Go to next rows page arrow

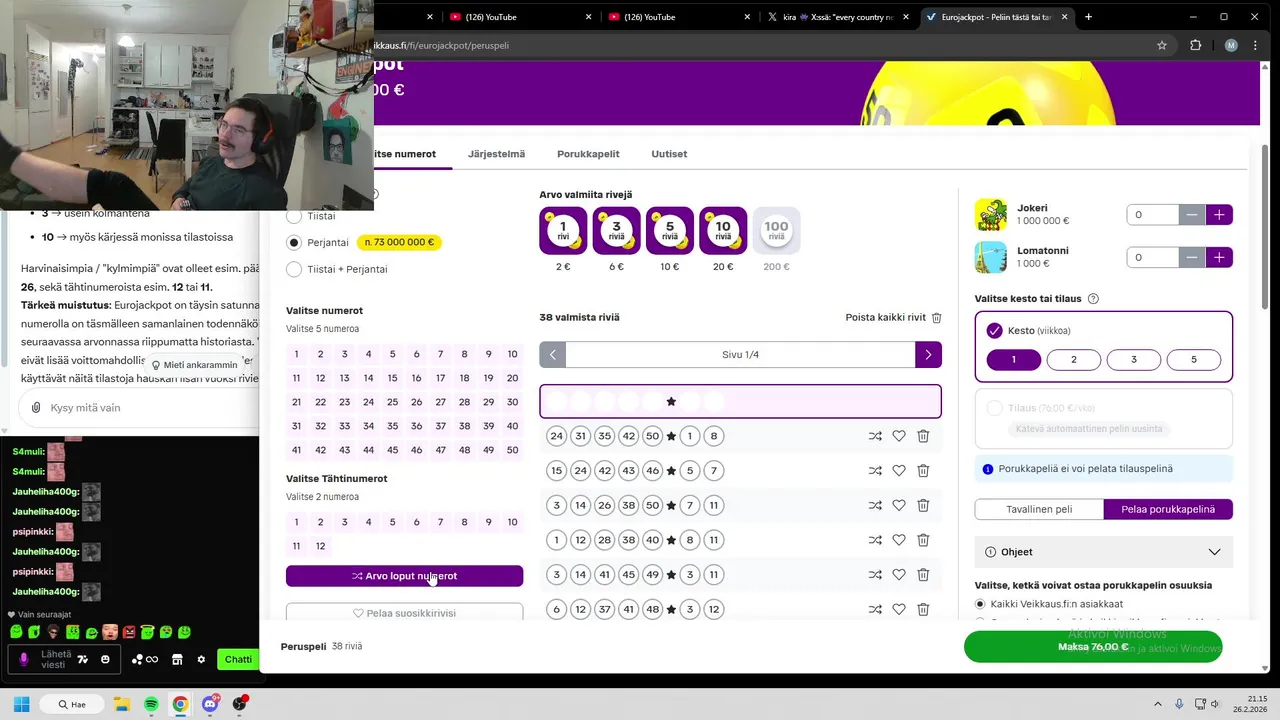(928, 354)
